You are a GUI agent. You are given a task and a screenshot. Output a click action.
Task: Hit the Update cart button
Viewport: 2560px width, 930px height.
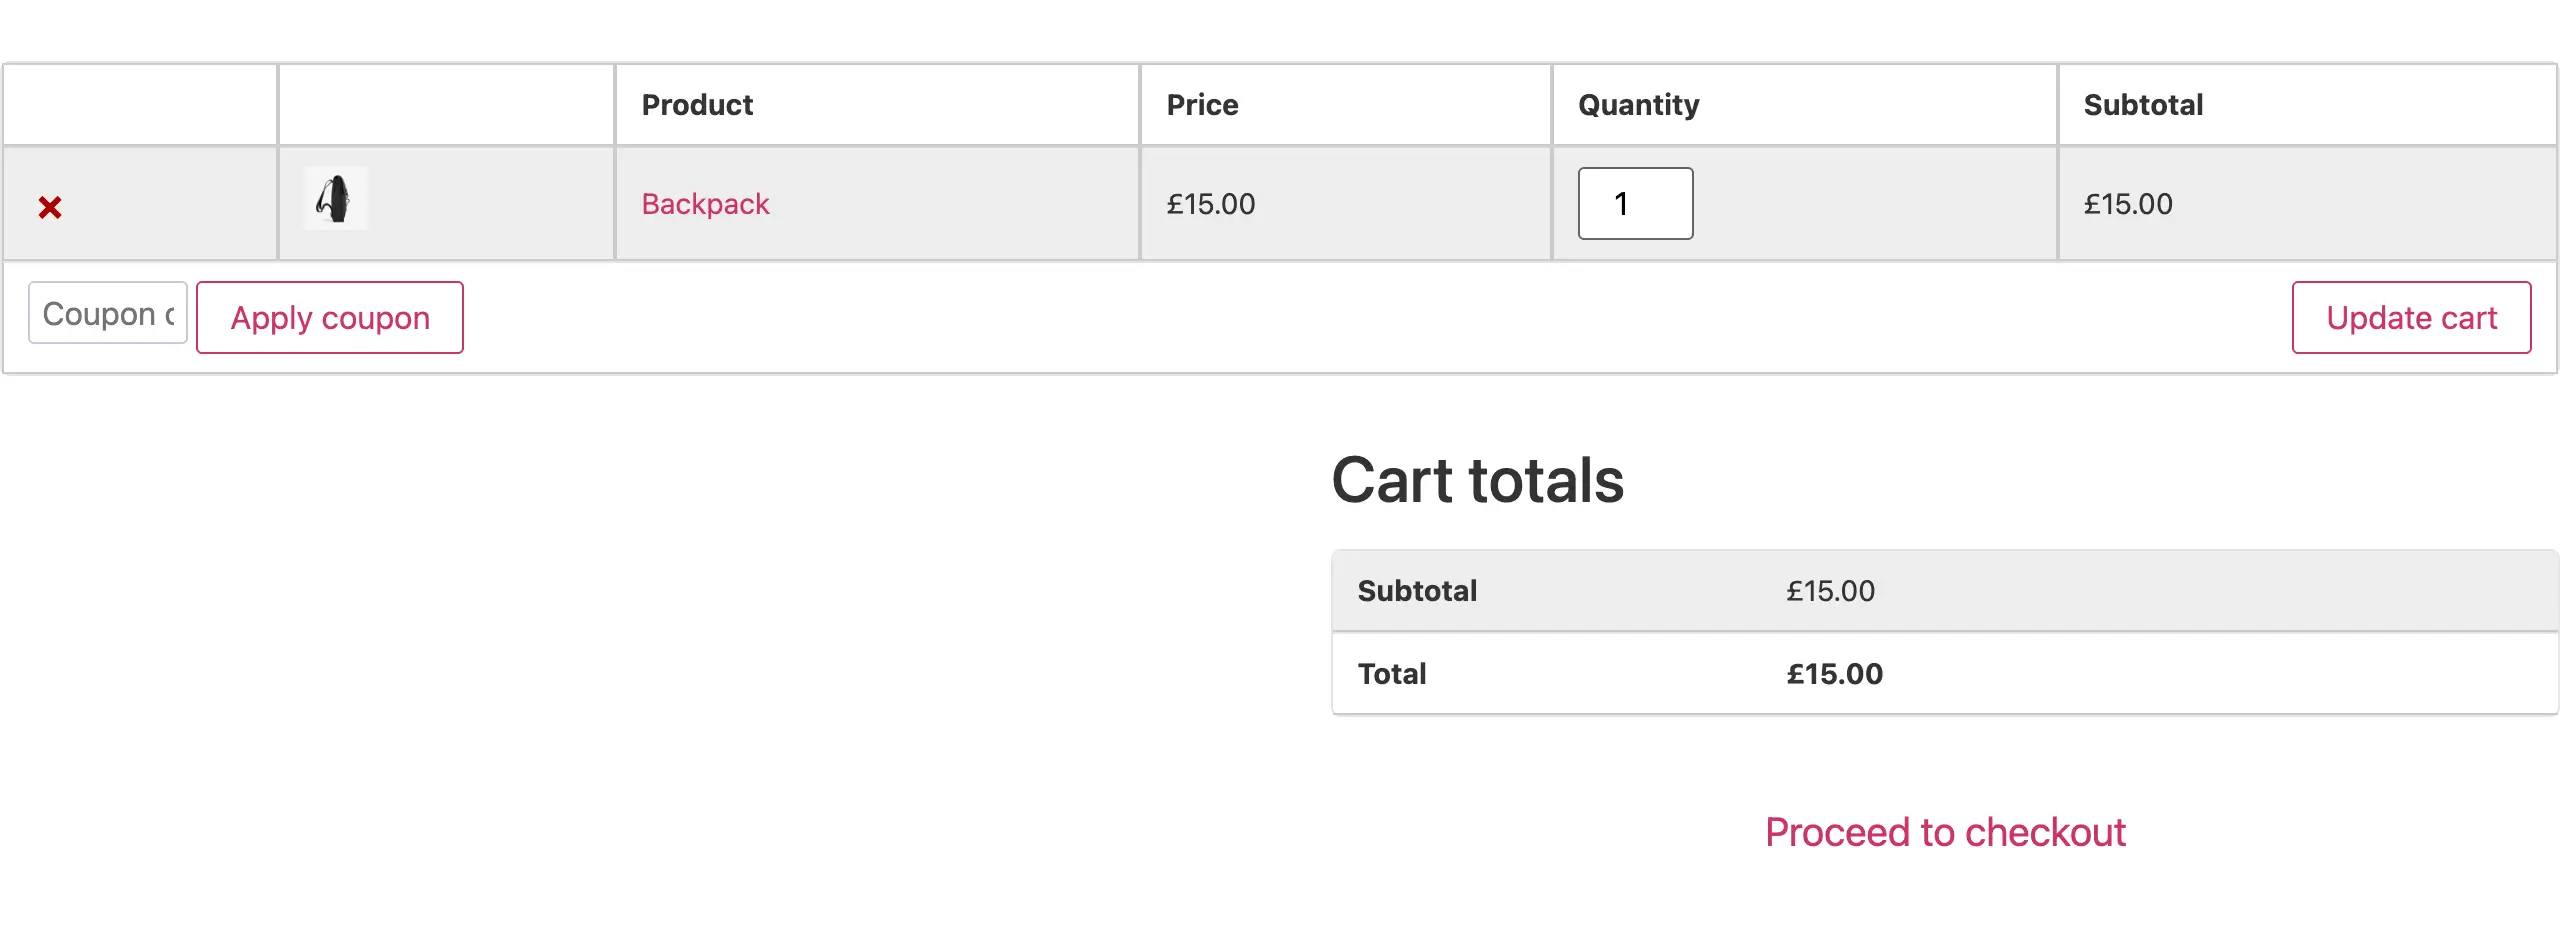(2411, 318)
